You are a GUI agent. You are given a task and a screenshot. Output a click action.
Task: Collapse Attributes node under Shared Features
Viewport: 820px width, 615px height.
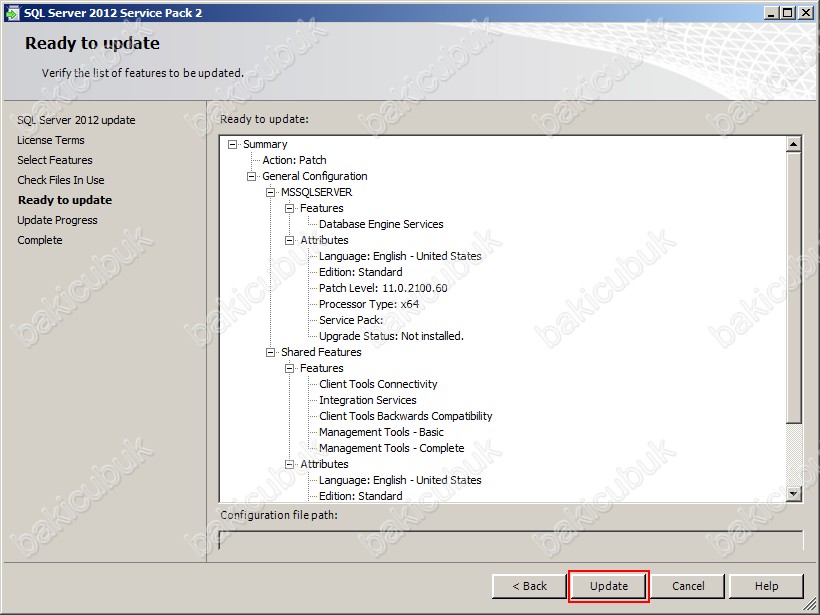(x=289, y=464)
